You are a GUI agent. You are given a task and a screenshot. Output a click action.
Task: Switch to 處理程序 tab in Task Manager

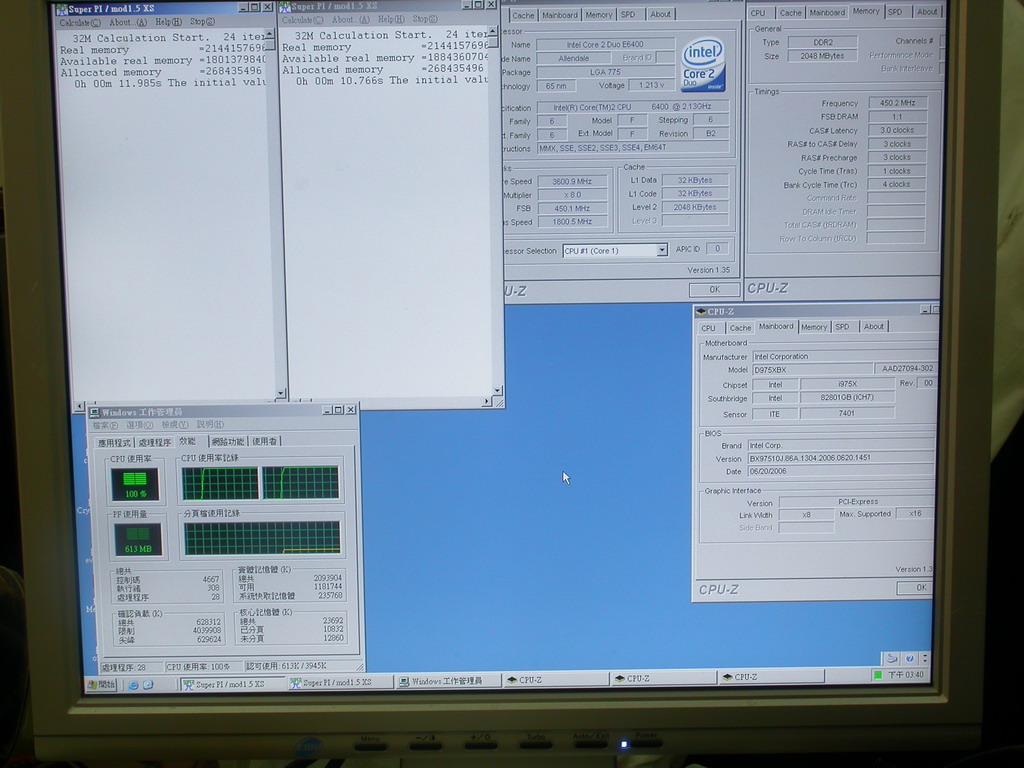pos(155,442)
